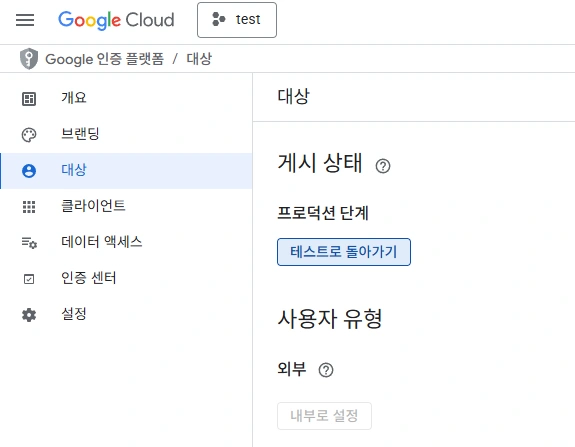Click help icon next to 외부

326,370
